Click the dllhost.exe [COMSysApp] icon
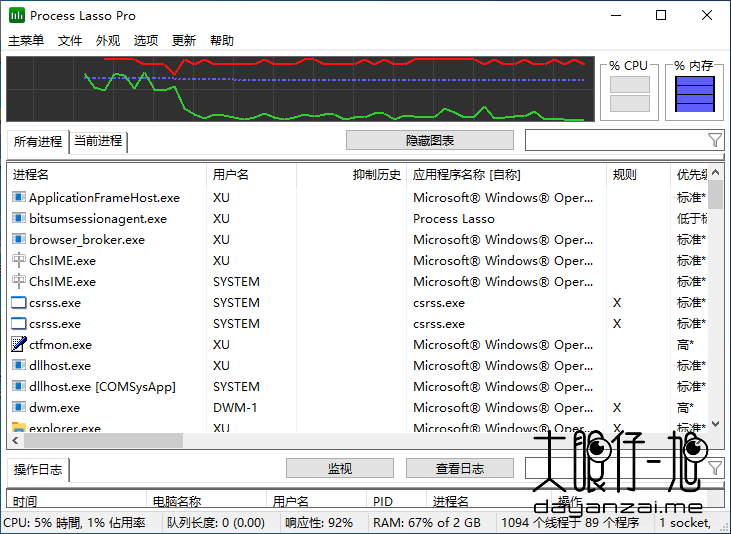The width and height of the screenshot is (731, 534). click(x=18, y=386)
